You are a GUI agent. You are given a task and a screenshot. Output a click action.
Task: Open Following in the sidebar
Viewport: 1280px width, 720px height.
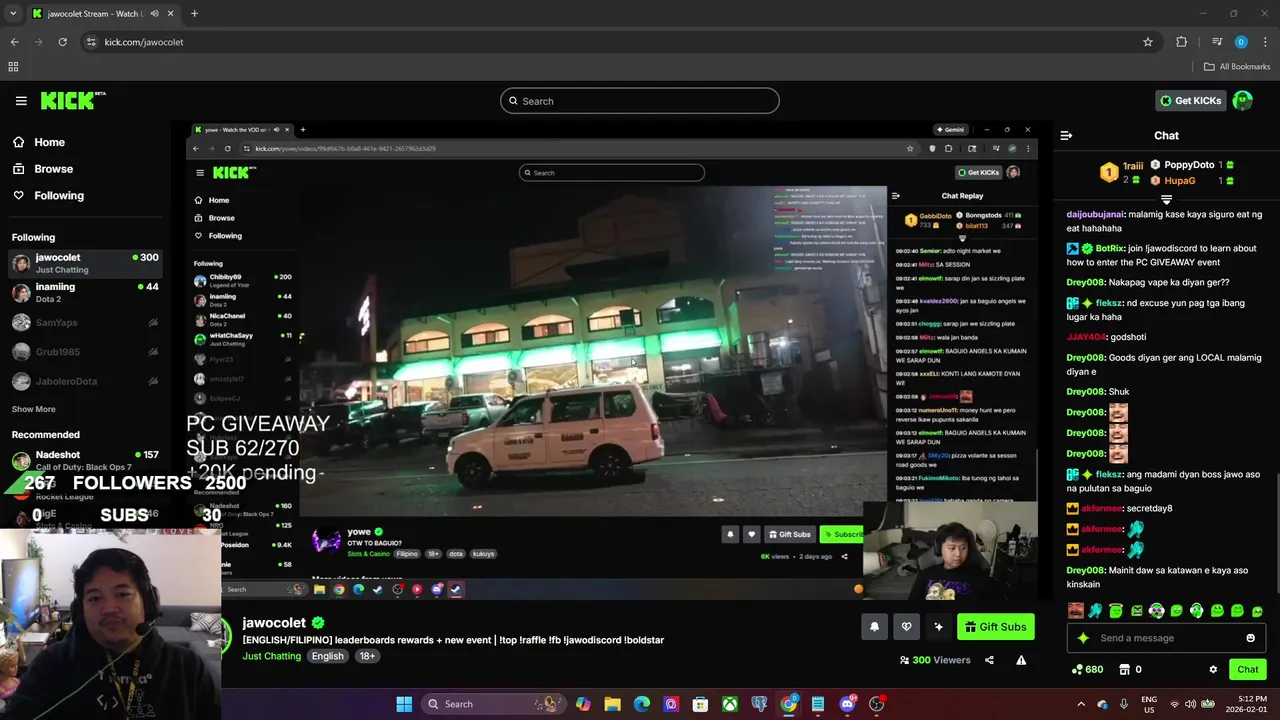(48, 196)
